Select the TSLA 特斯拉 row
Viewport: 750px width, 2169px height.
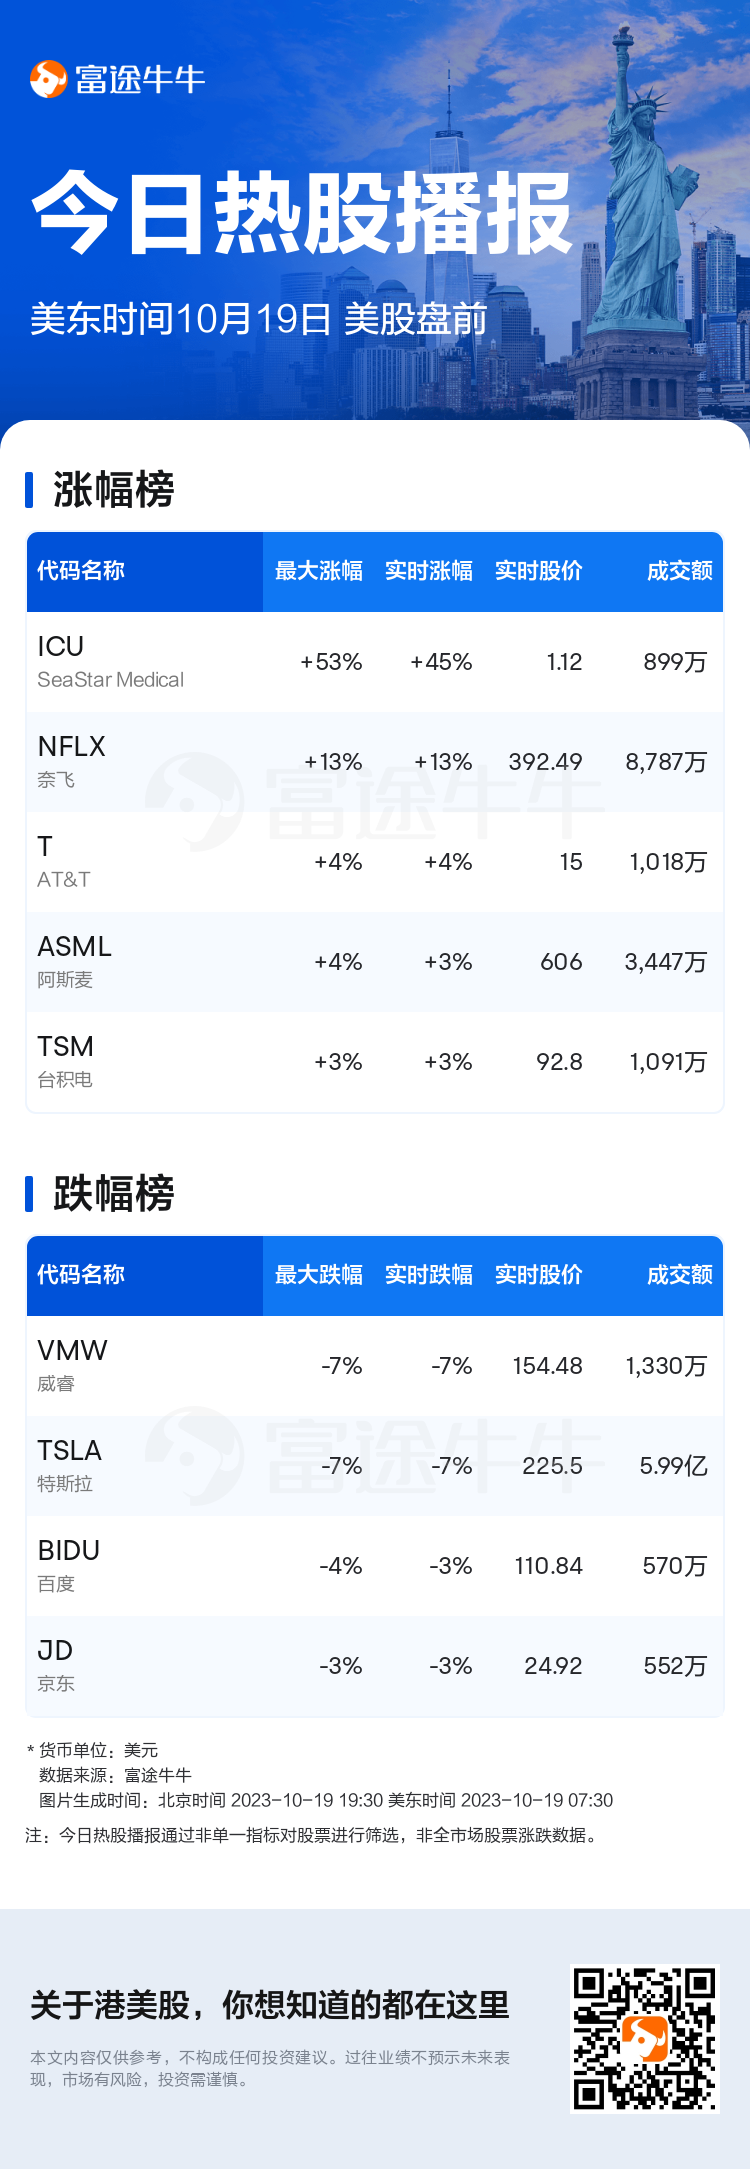(x=375, y=1466)
